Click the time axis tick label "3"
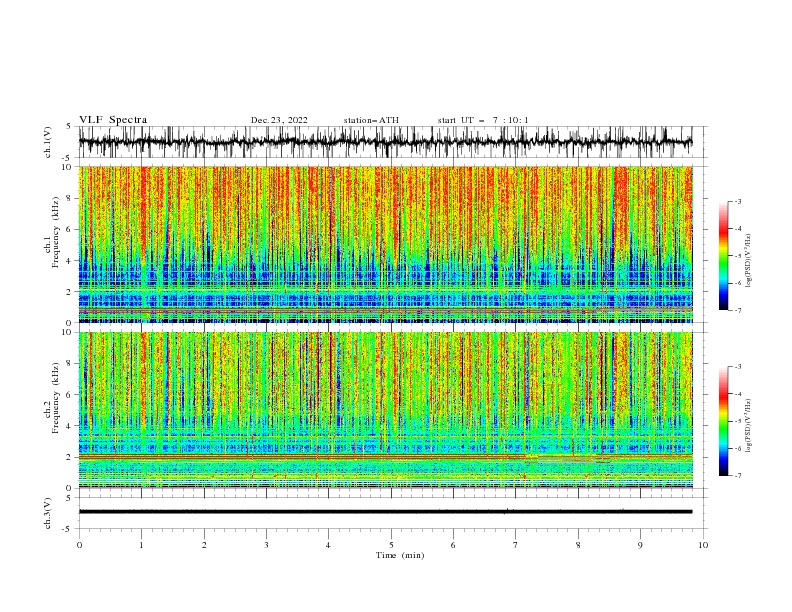The image size is (792, 612). (266, 545)
